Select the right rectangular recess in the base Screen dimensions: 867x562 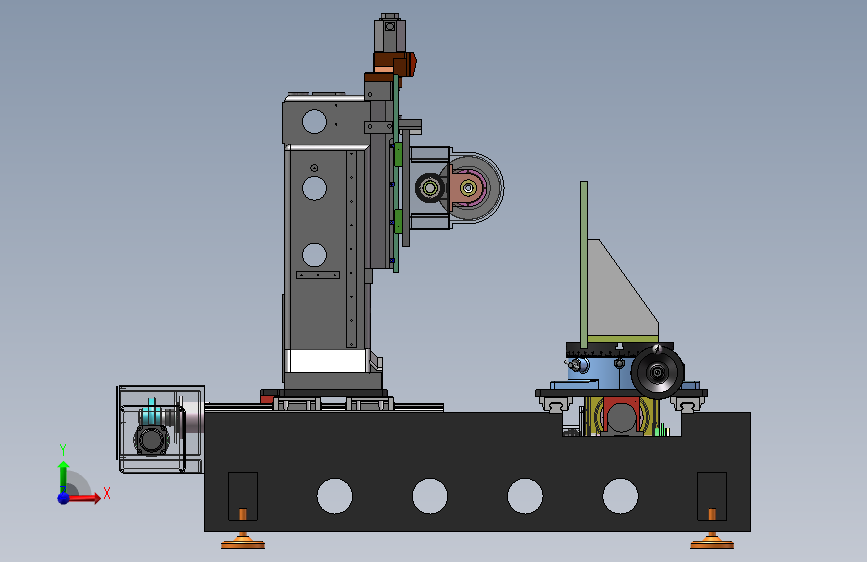[x=712, y=496]
